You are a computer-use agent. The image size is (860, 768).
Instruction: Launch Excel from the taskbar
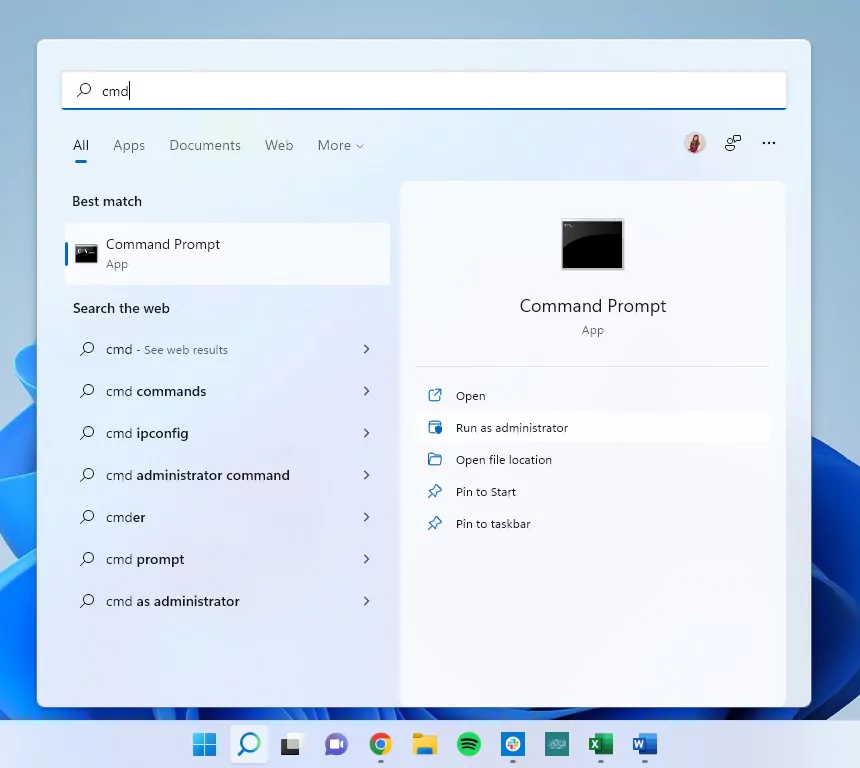[601, 744]
